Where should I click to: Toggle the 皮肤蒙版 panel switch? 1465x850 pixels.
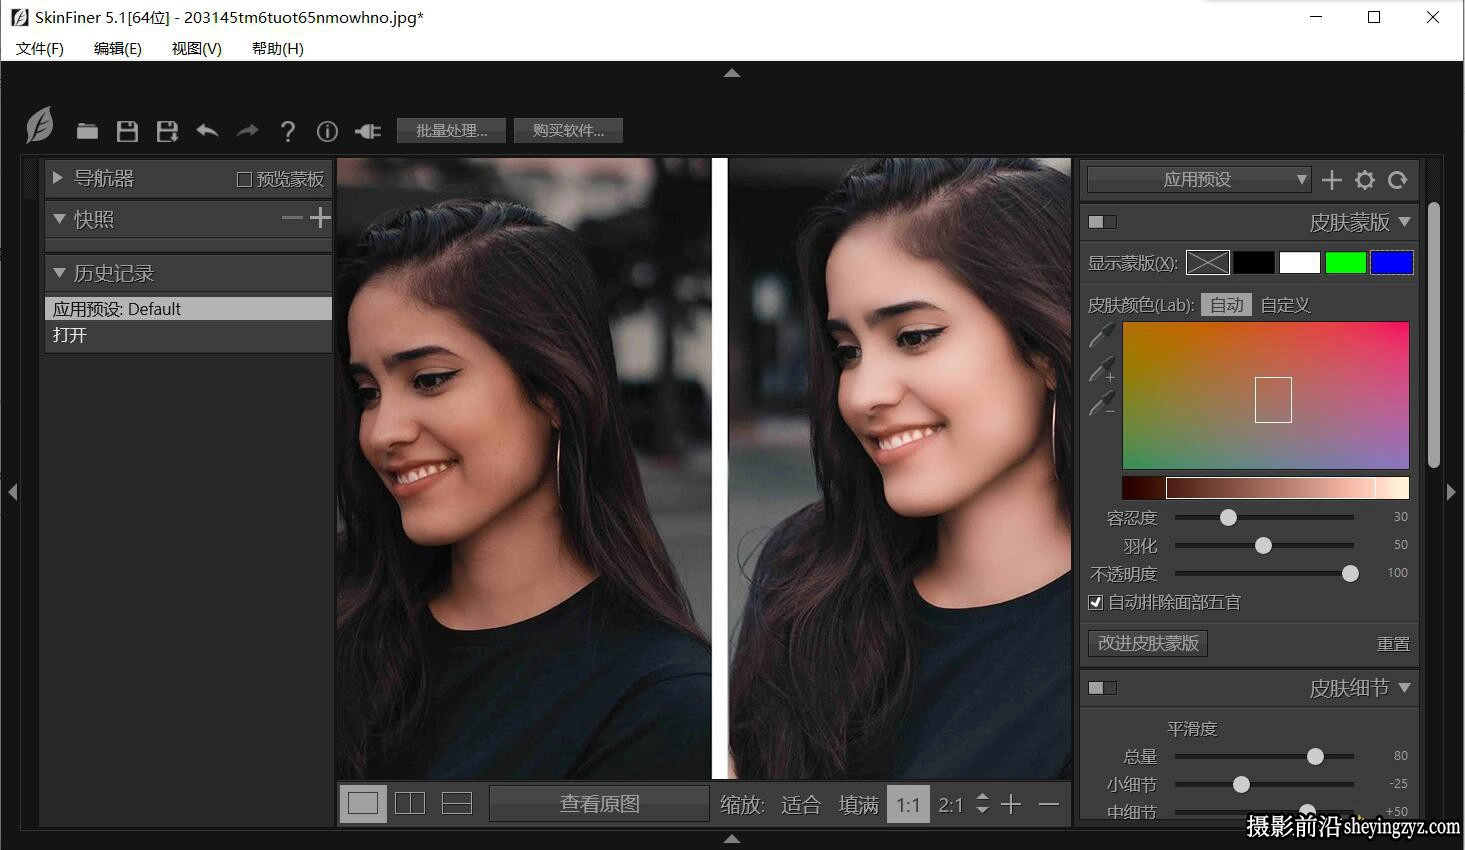1102,222
